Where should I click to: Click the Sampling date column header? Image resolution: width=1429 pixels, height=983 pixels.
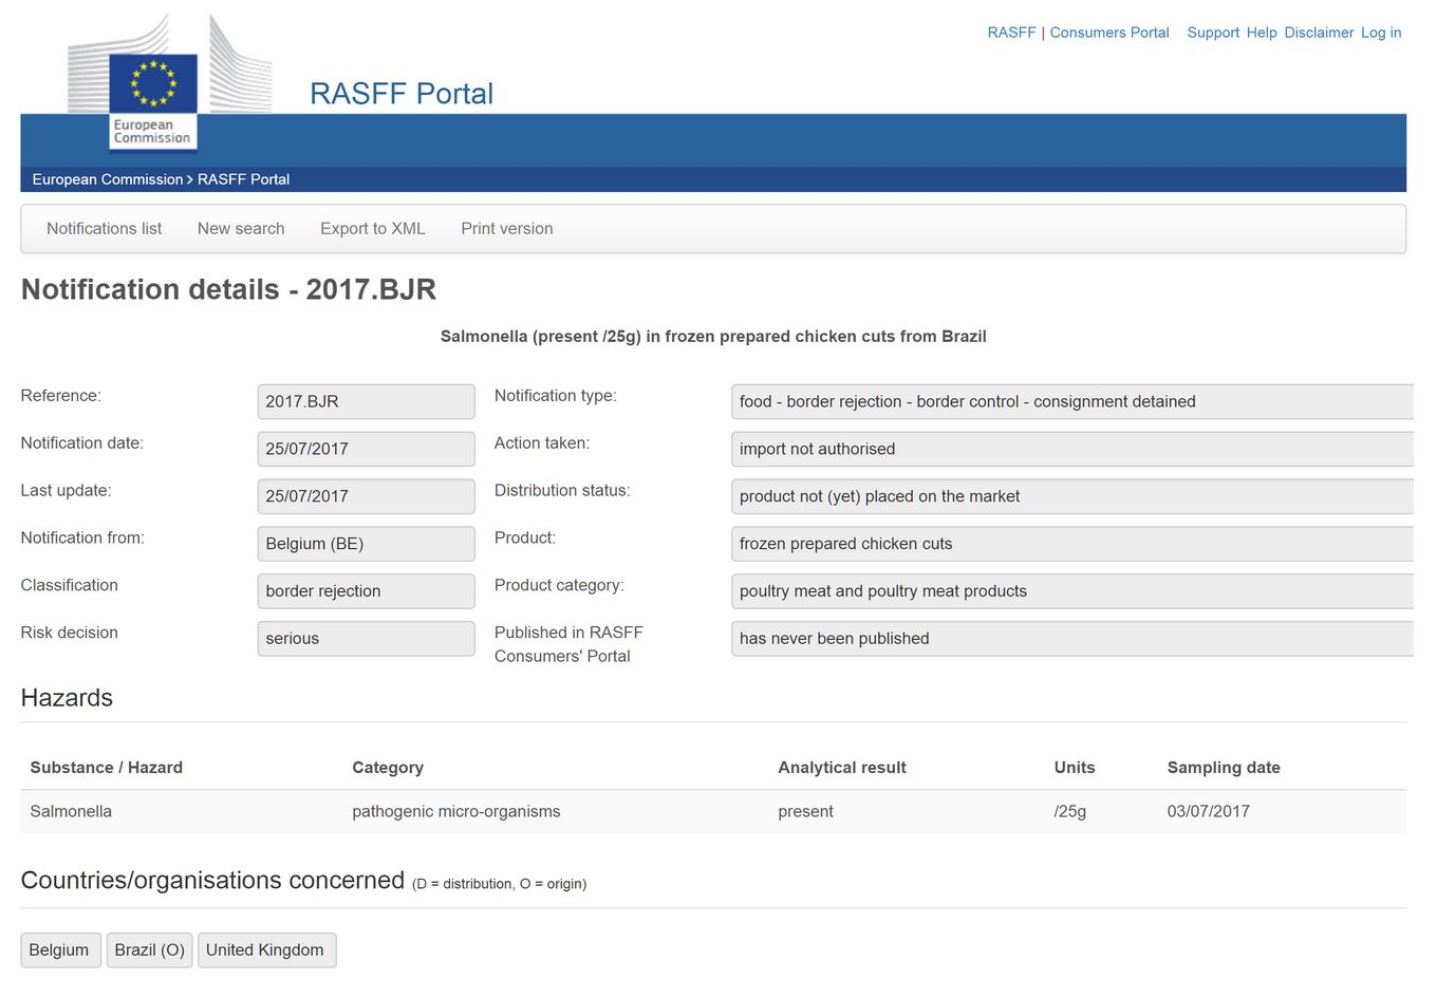[x=1223, y=767]
